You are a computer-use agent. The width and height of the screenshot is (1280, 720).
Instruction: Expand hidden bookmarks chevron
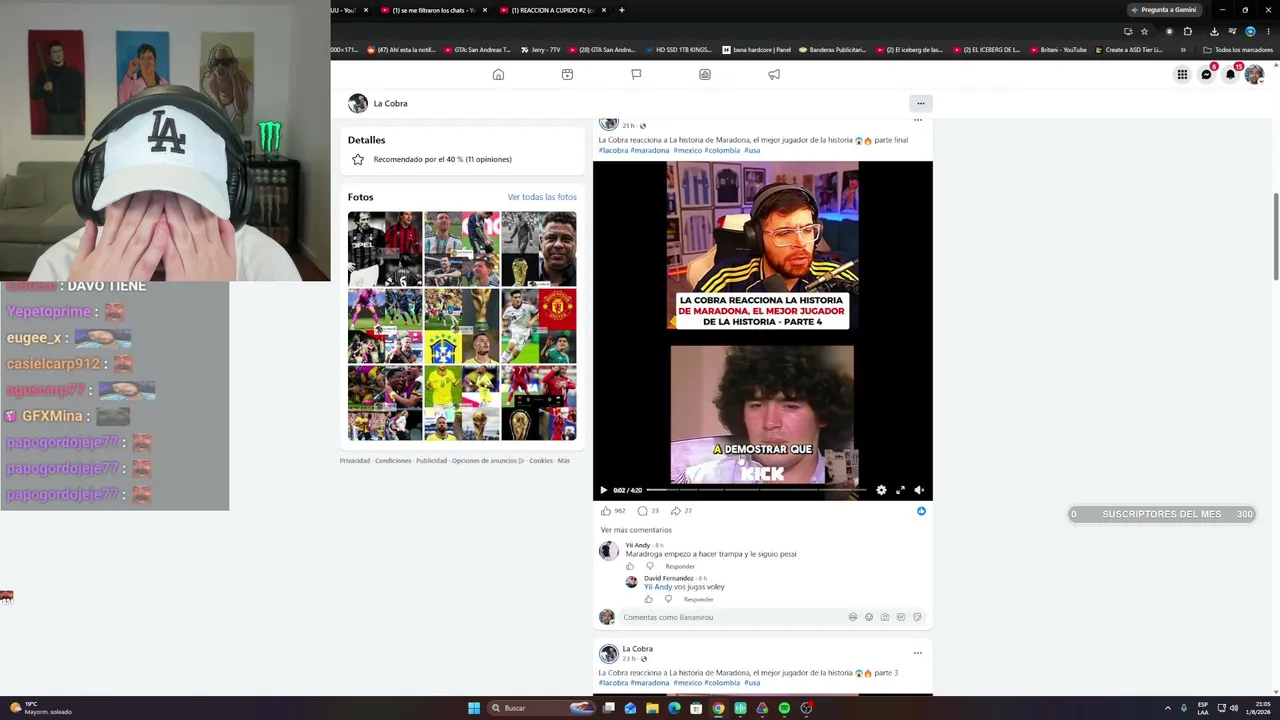click(x=1183, y=50)
